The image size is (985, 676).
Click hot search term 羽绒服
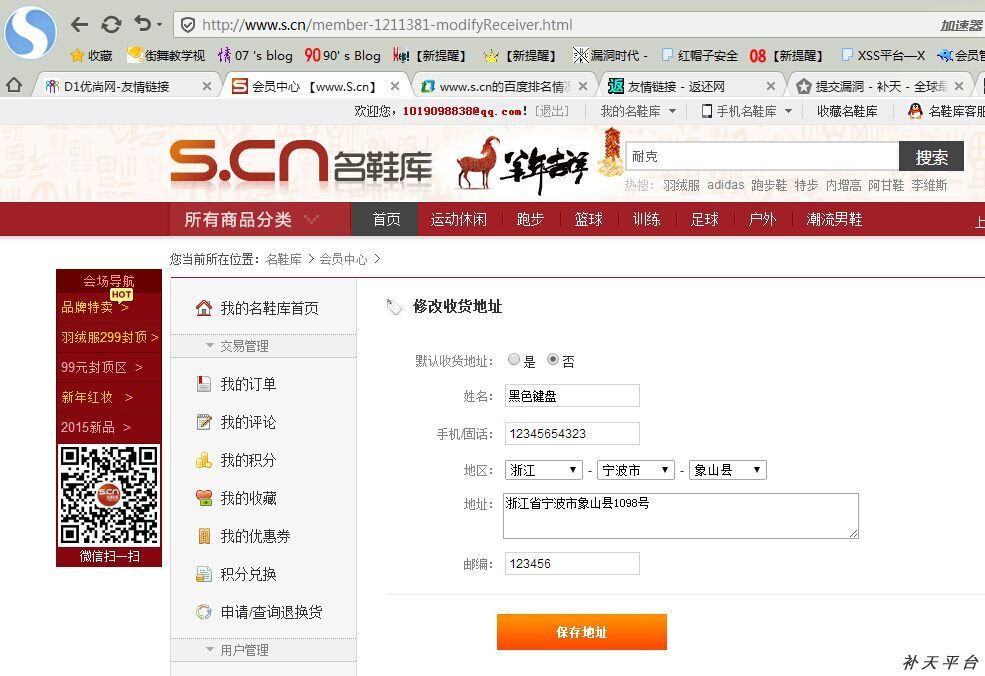pyautogui.click(x=681, y=185)
